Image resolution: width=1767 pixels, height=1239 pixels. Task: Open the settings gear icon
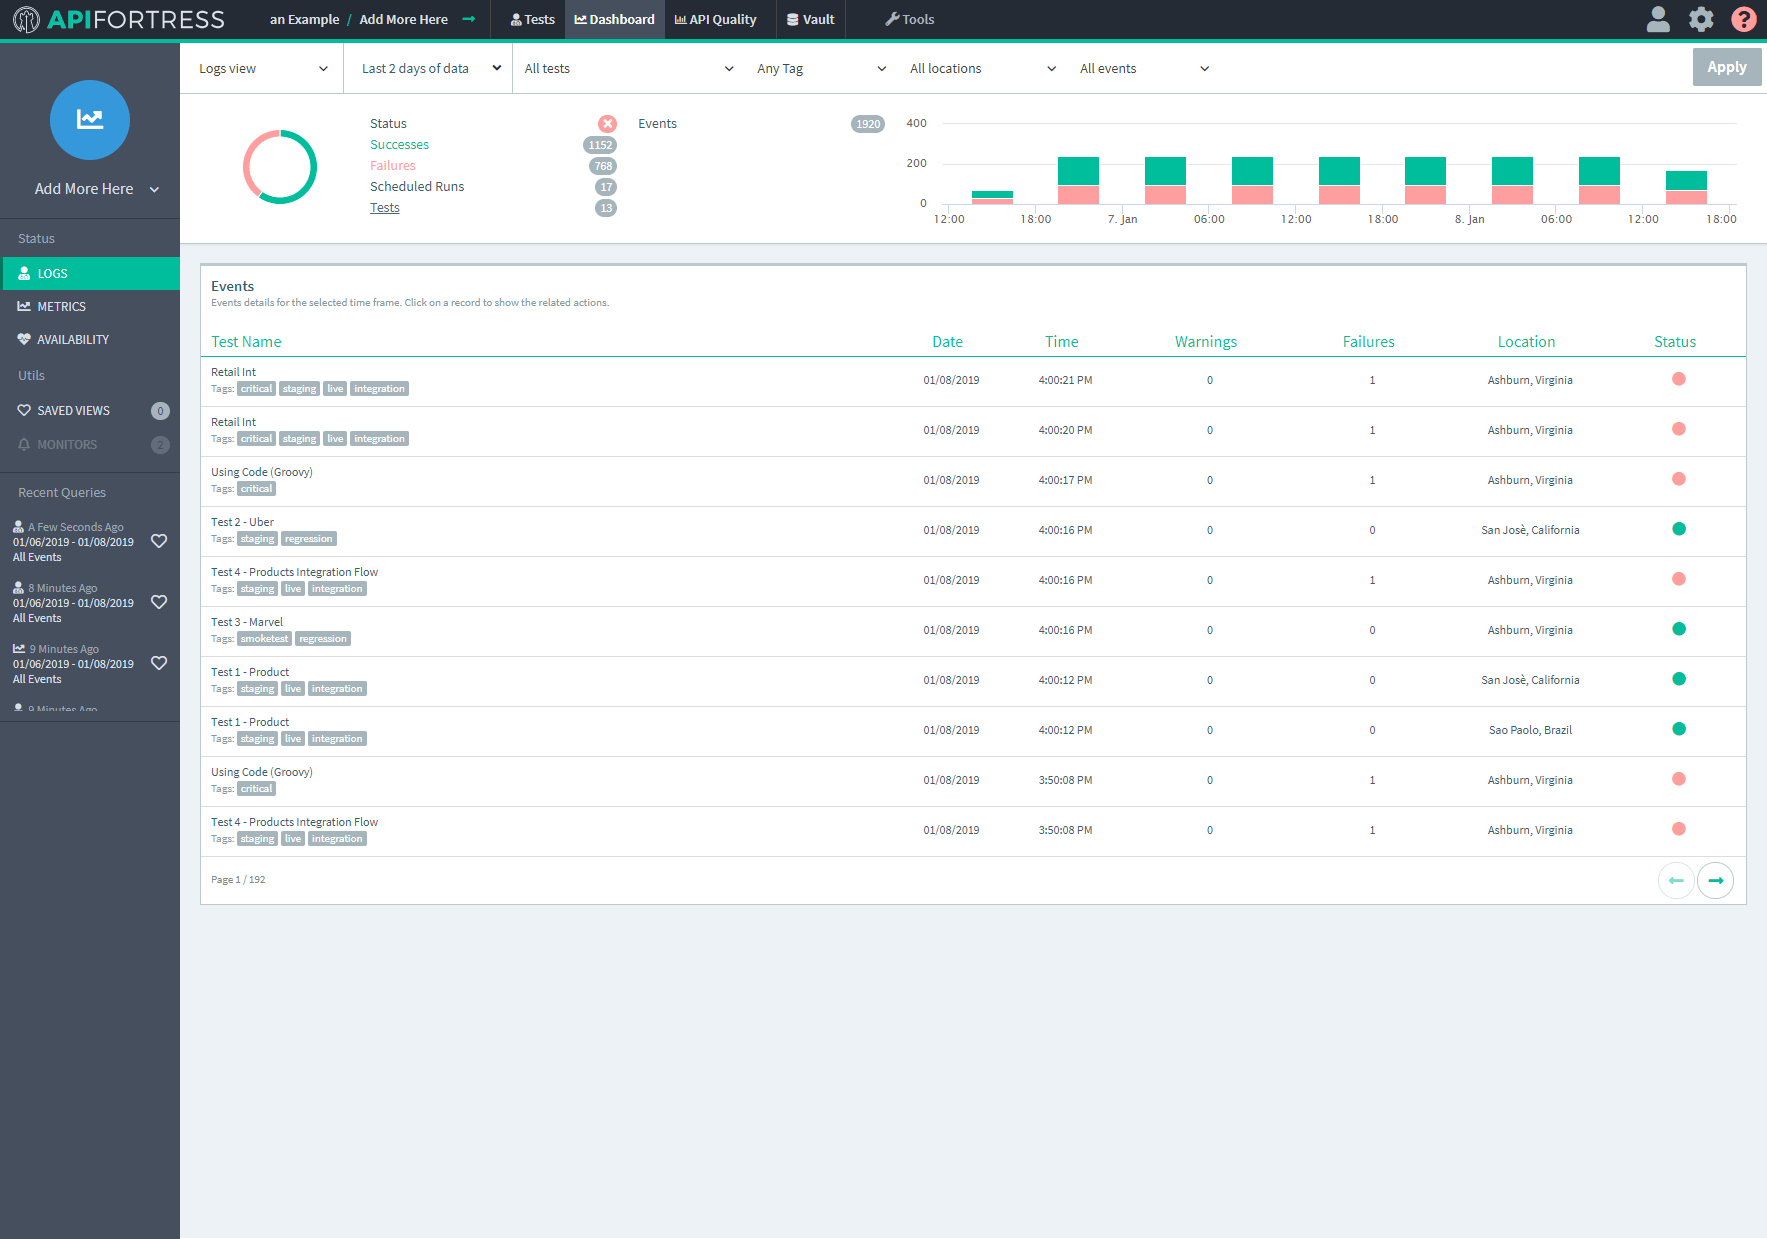click(1700, 18)
